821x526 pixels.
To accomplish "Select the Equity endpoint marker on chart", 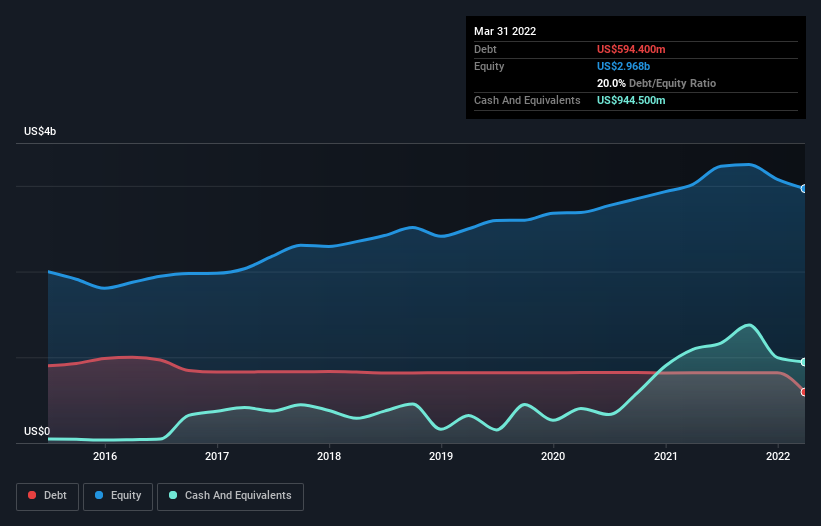I will click(x=804, y=189).
